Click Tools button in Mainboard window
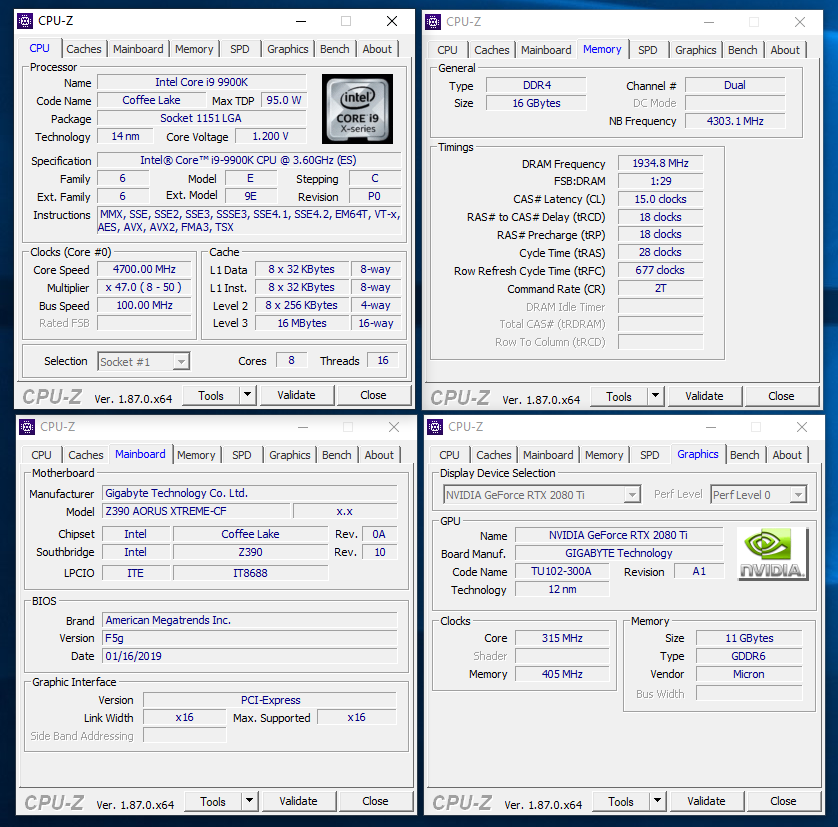Screen dimensions: 838x827 pyautogui.click(x=213, y=801)
